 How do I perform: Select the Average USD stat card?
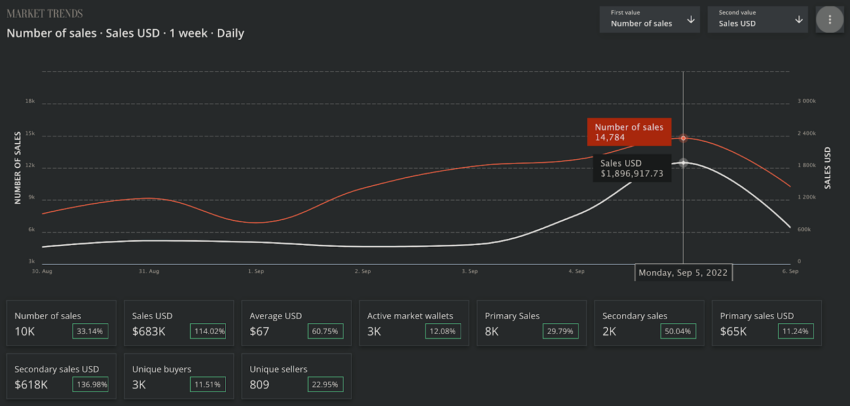297,323
